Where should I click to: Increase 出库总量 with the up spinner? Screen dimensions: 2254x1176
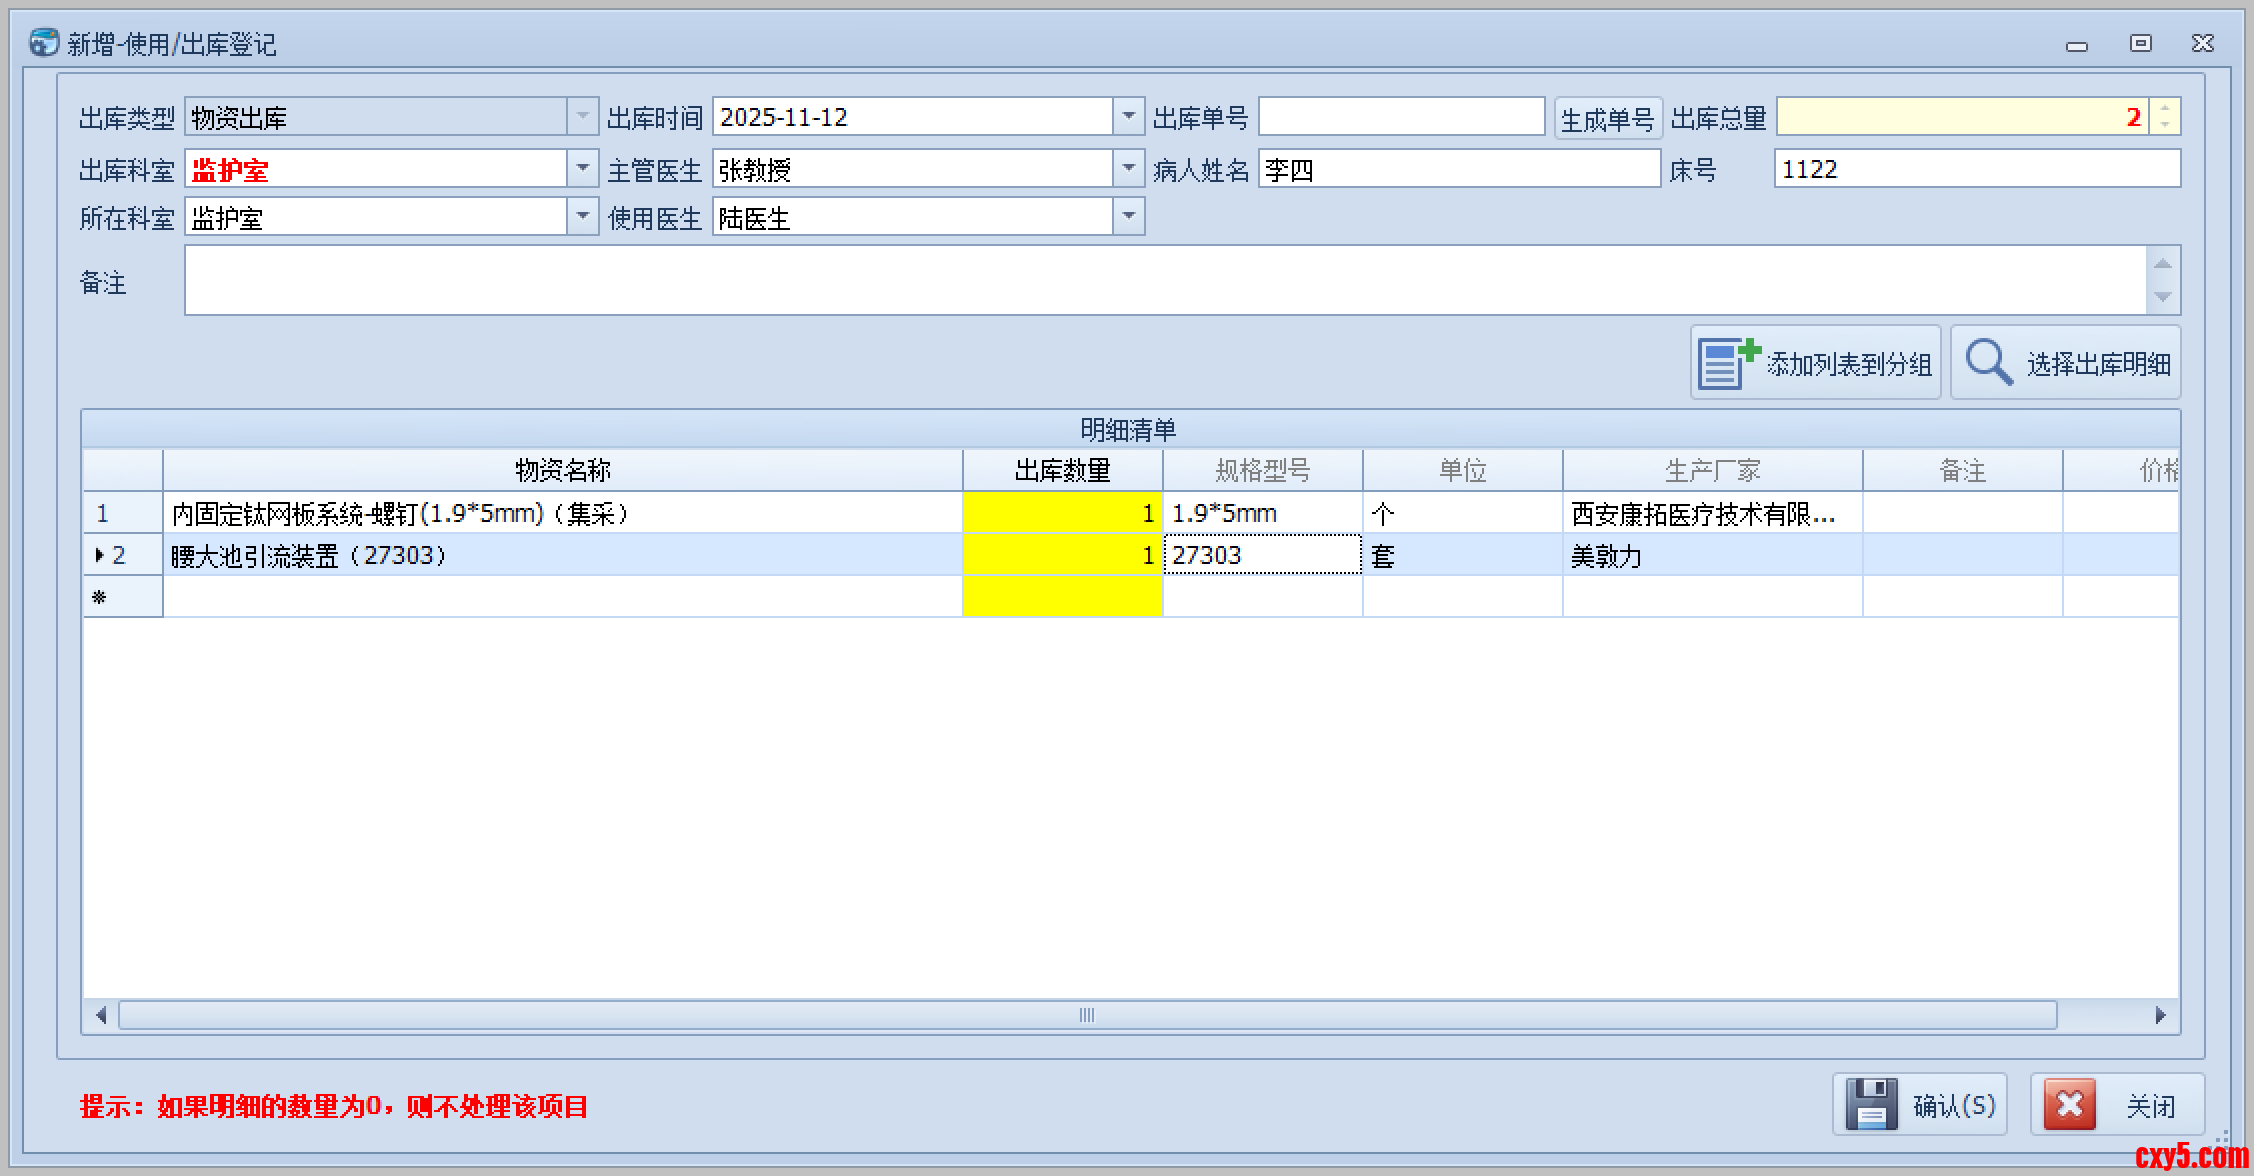pos(2165,109)
